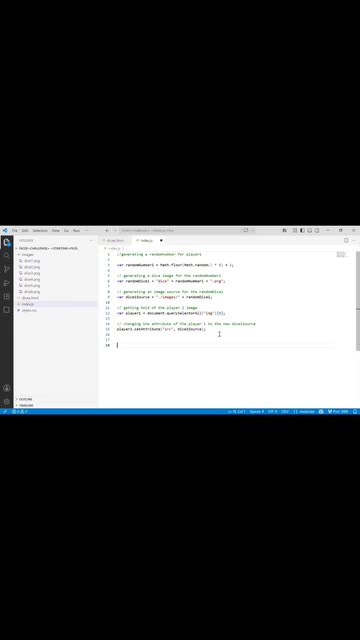360x640 pixels.
Task: Click the Ln/Col position in status bar
Action: point(237,411)
